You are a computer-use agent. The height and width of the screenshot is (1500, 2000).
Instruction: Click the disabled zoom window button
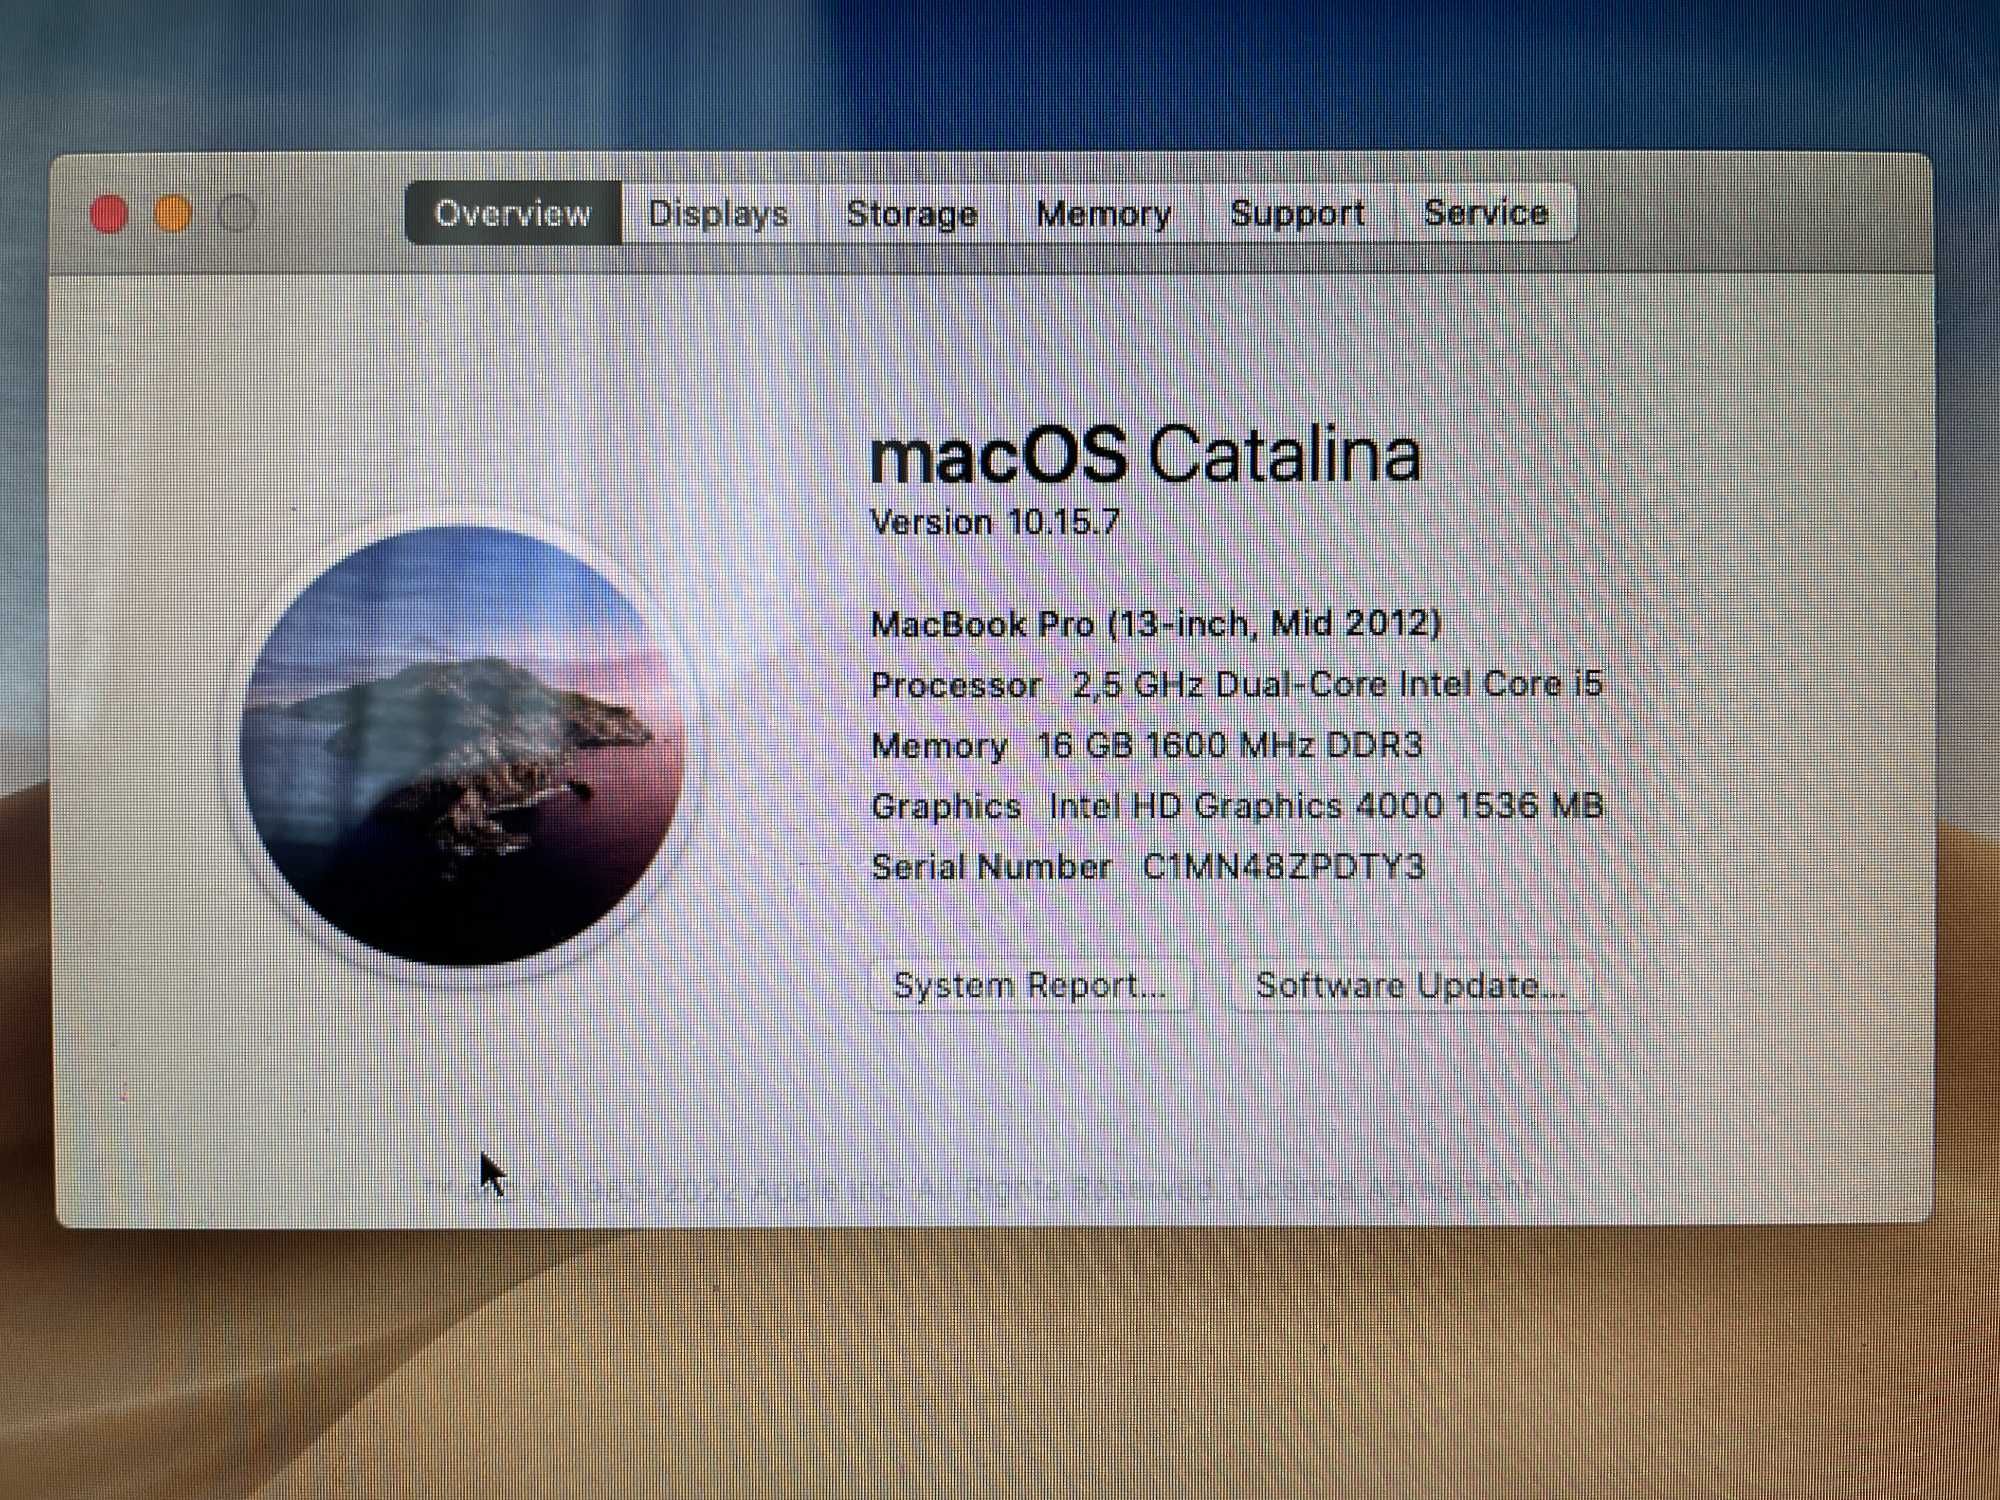tap(237, 214)
